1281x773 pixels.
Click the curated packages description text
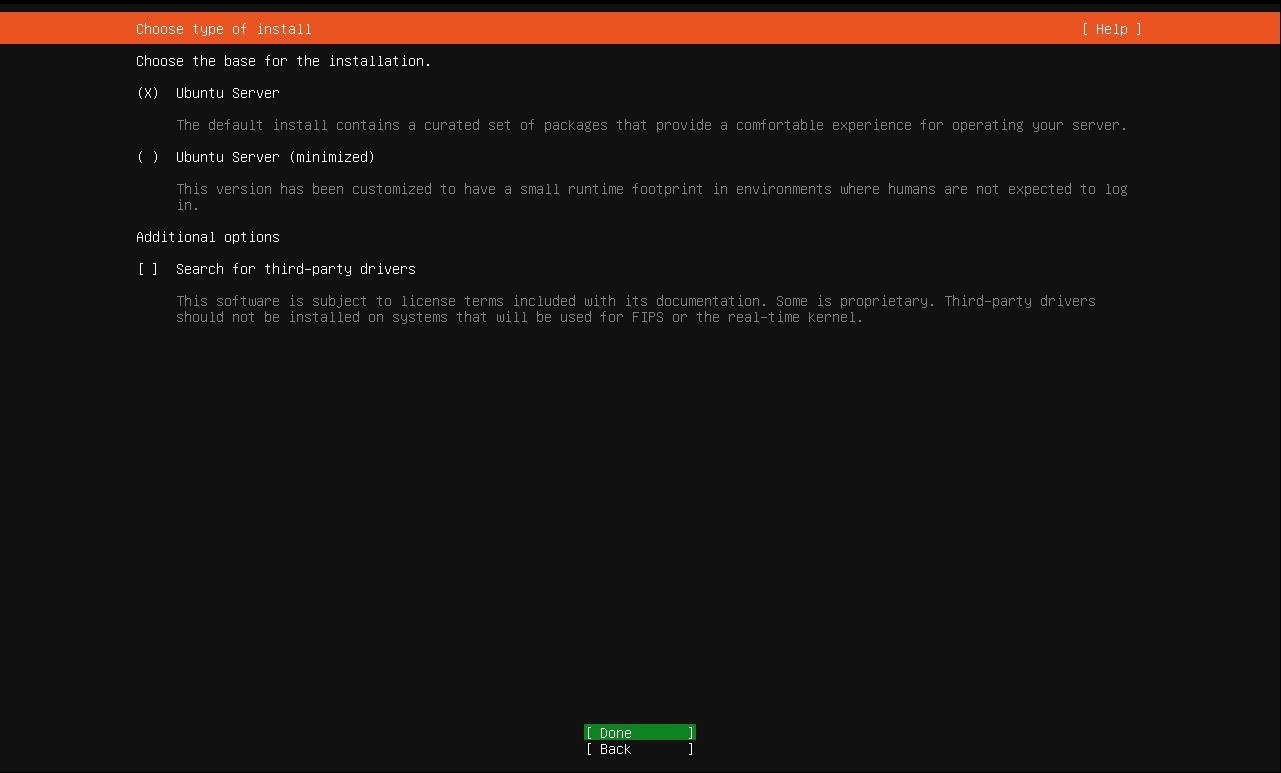tap(650, 125)
